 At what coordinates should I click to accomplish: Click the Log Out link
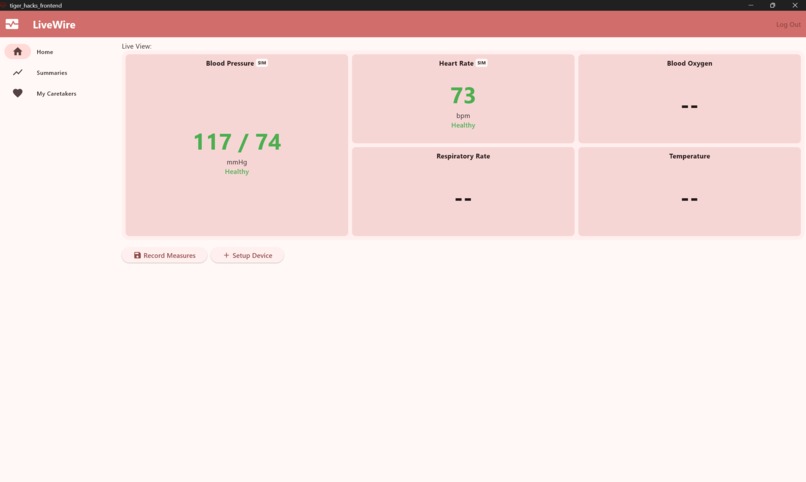coord(788,25)
